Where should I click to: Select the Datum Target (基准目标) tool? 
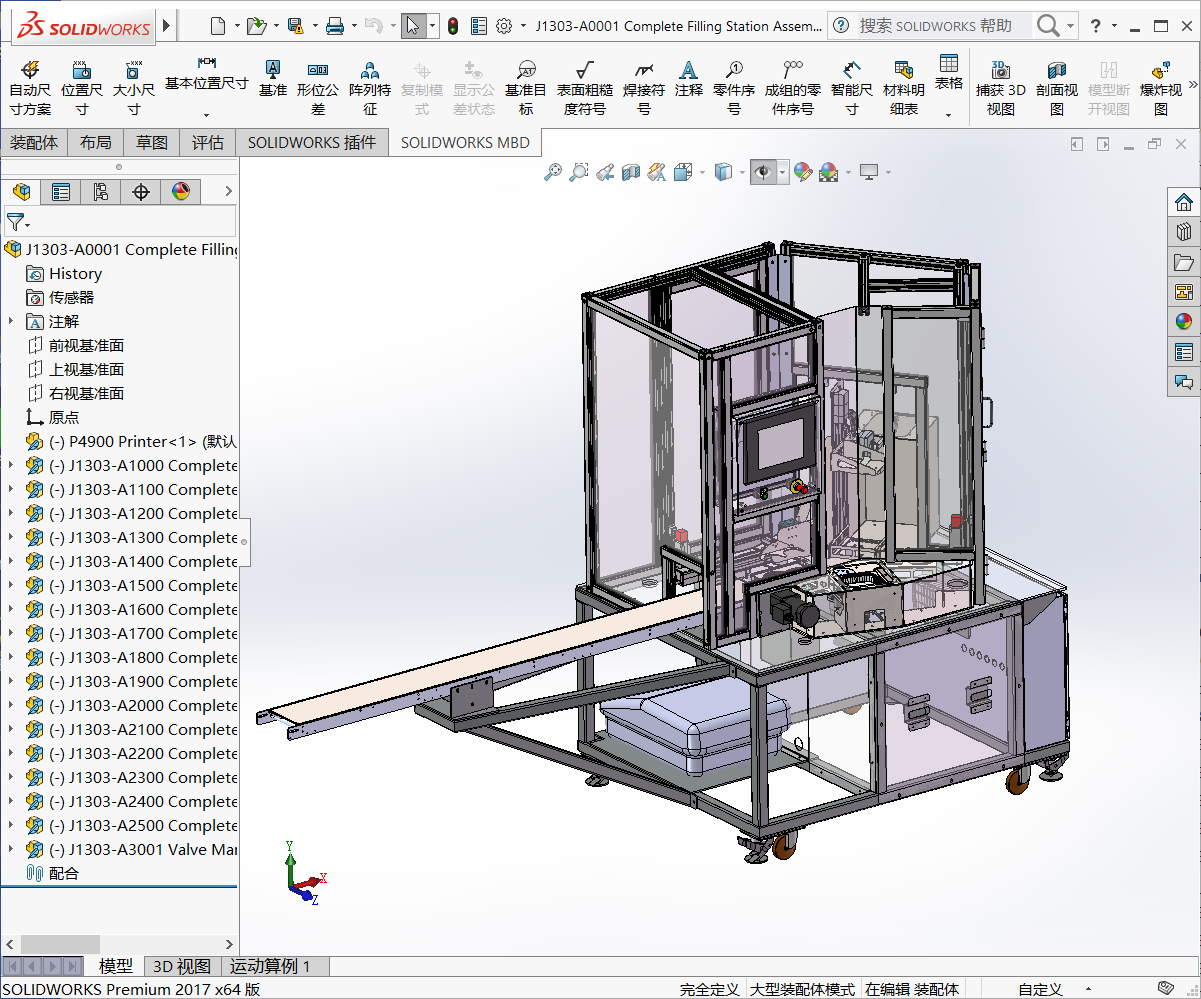click(x=526, y=87)
